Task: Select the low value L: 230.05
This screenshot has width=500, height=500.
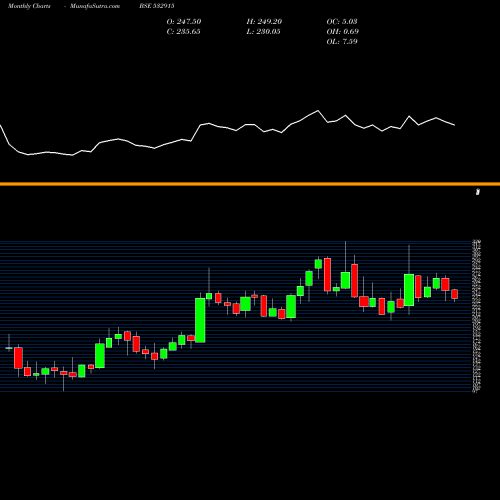Action: [x=263, y=32]
